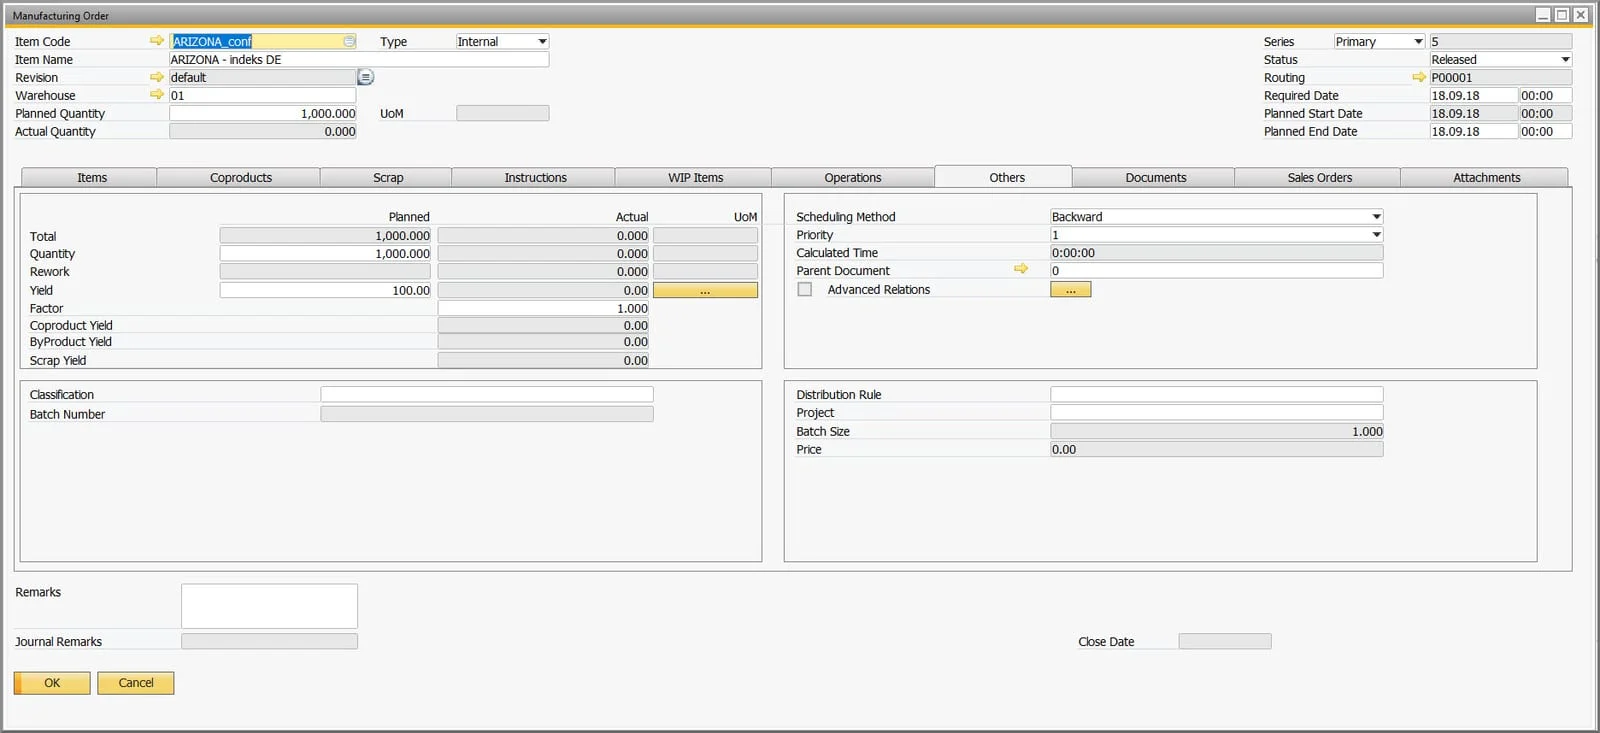Switch to the Items tab
Screen dimensions: 1600x733
(92, 177)
